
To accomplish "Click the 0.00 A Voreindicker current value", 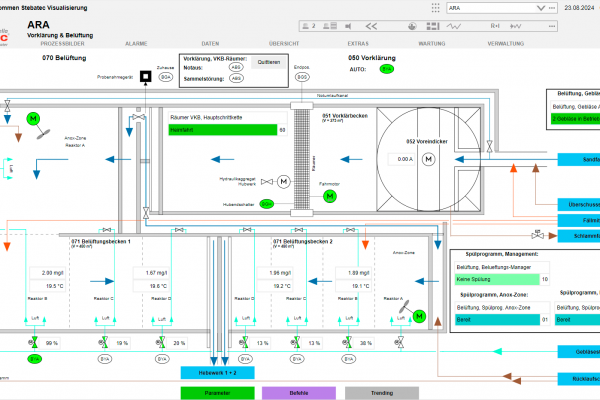I will 403,159.
